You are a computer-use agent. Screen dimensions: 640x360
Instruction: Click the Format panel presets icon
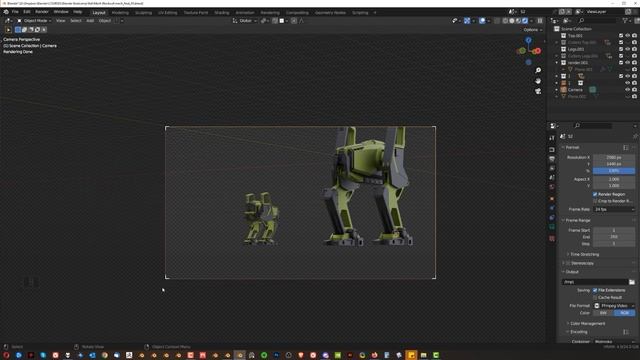point(626,147)
